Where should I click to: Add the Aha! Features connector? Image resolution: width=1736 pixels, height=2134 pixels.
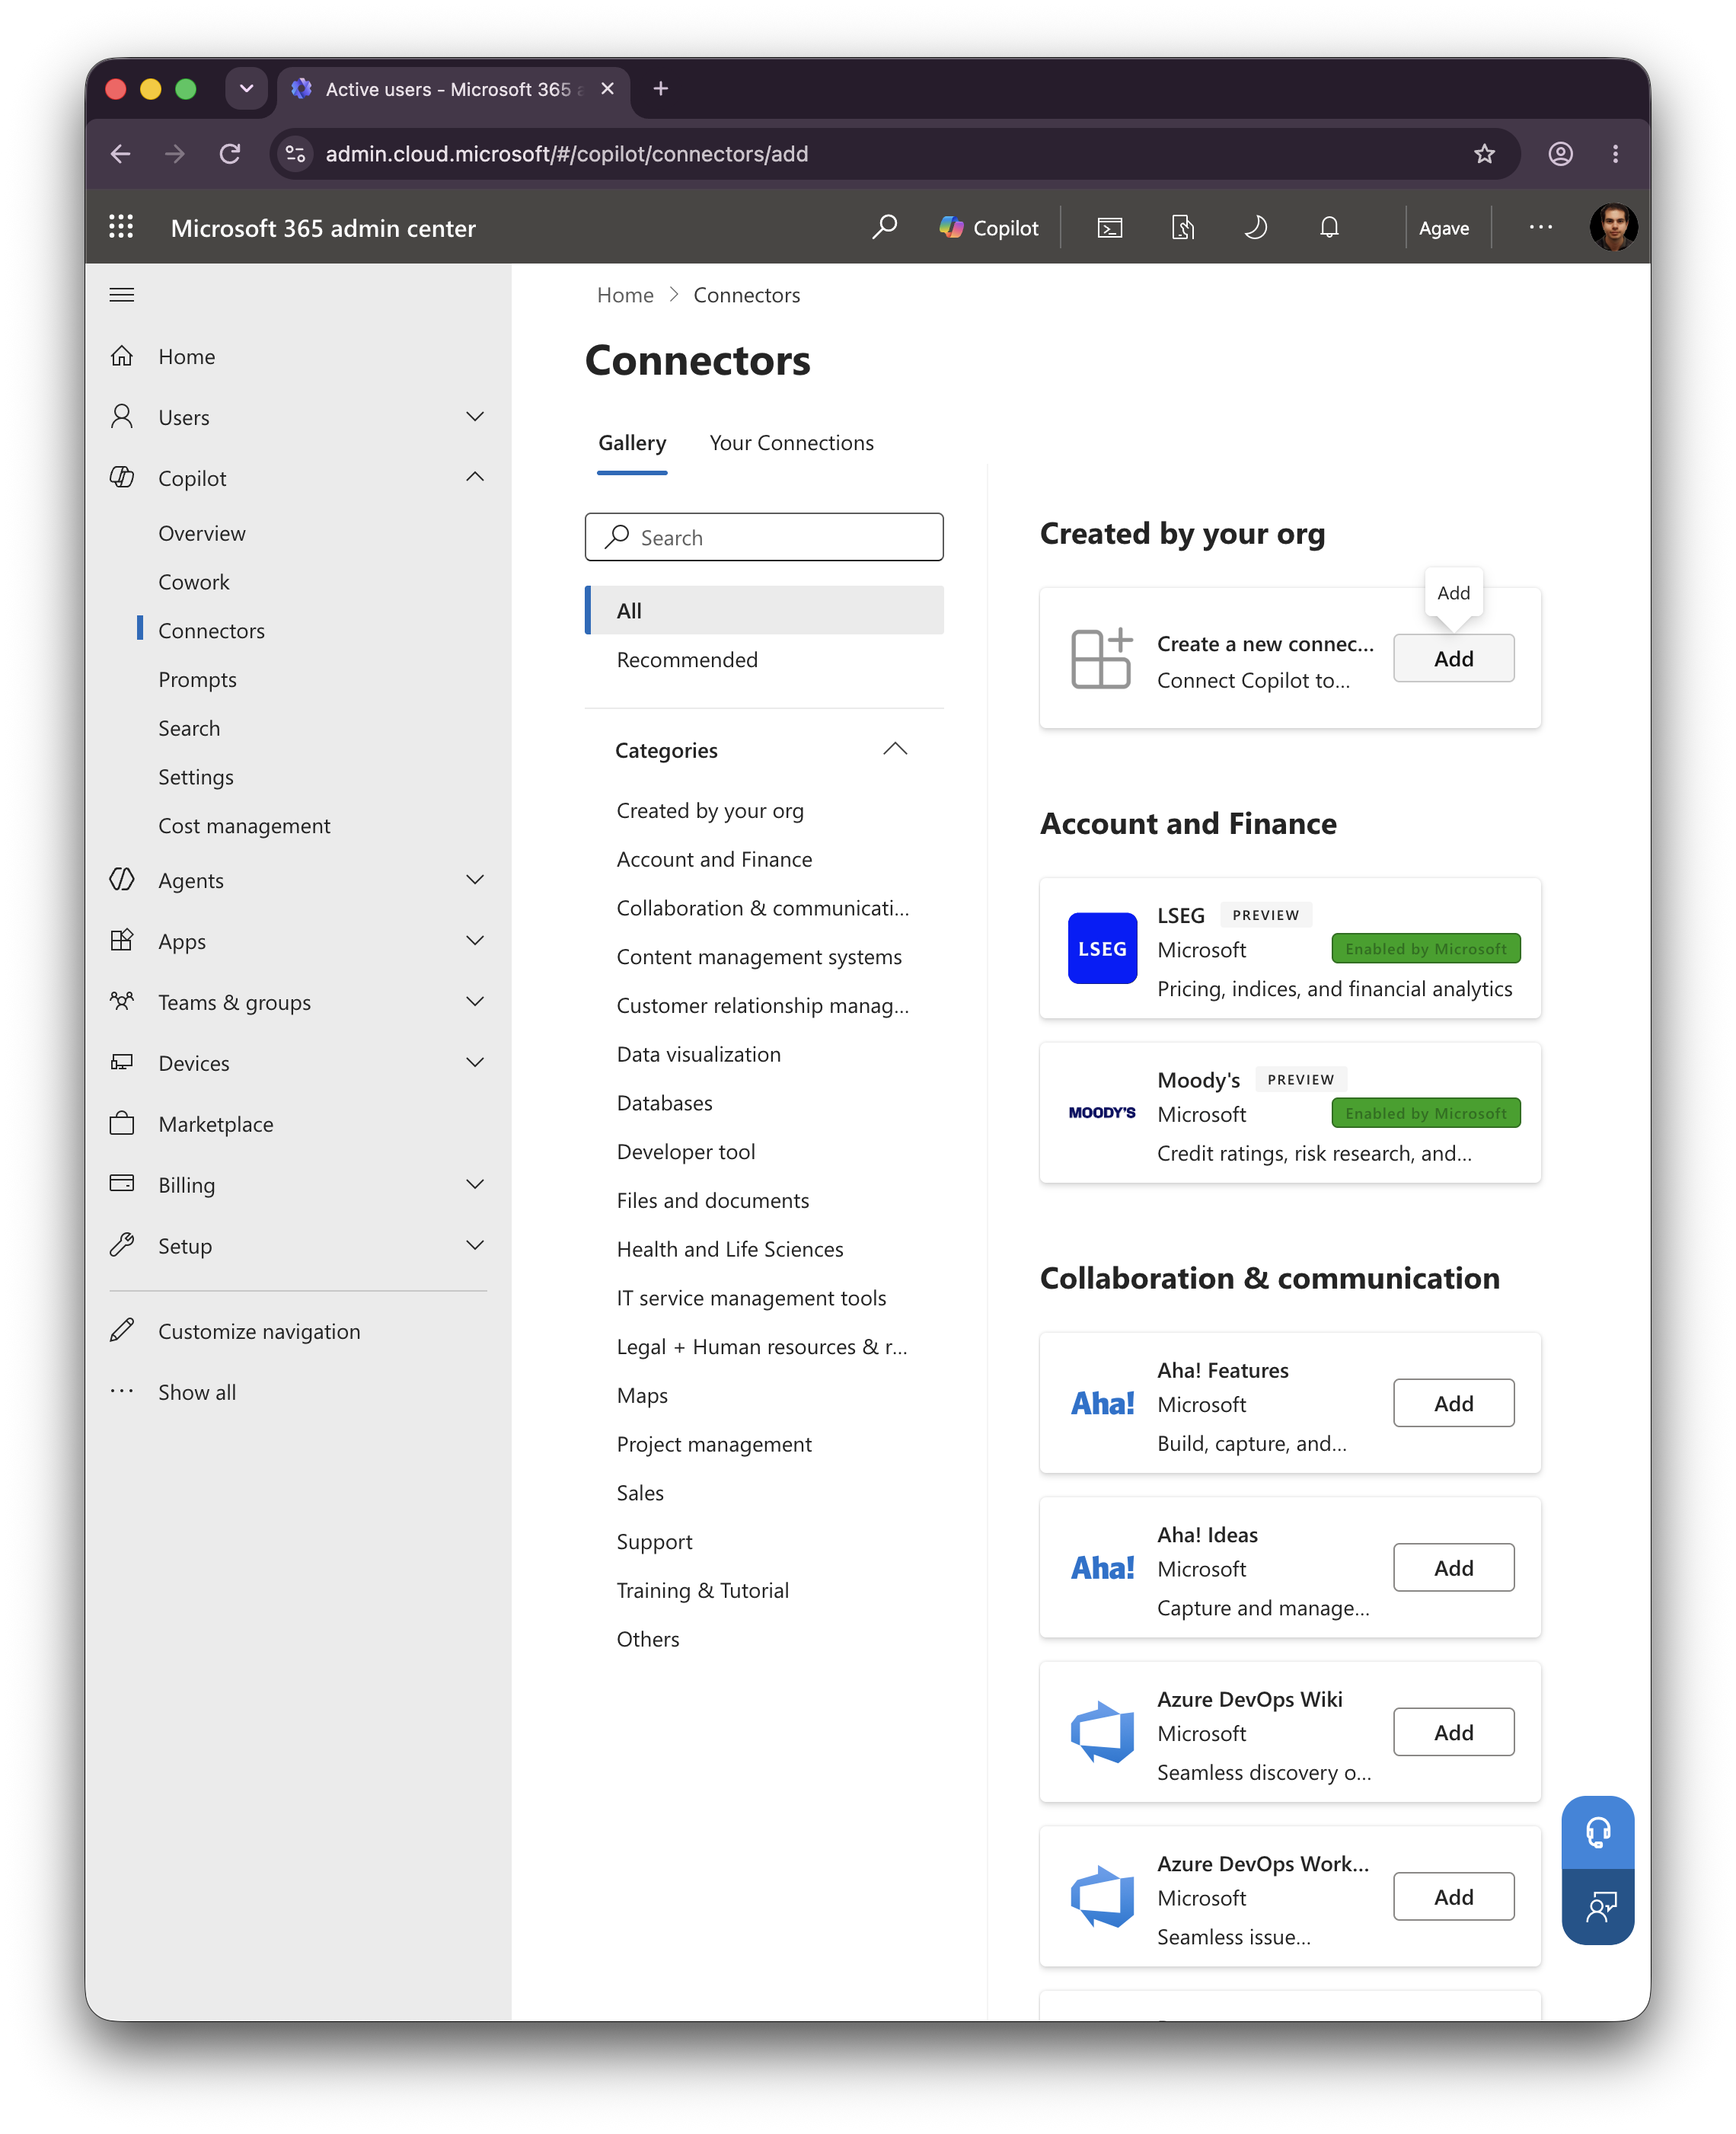click(1453, 1403)
